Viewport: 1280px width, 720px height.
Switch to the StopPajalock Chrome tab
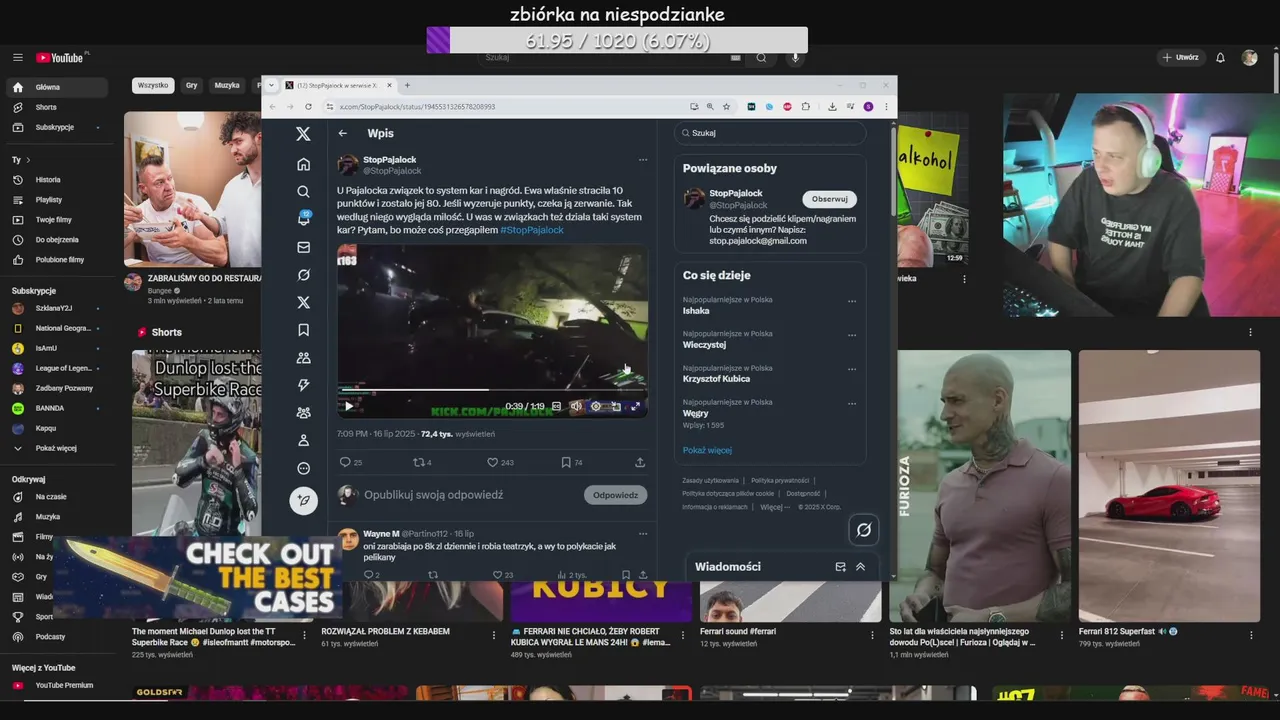(x=339, y=85)
